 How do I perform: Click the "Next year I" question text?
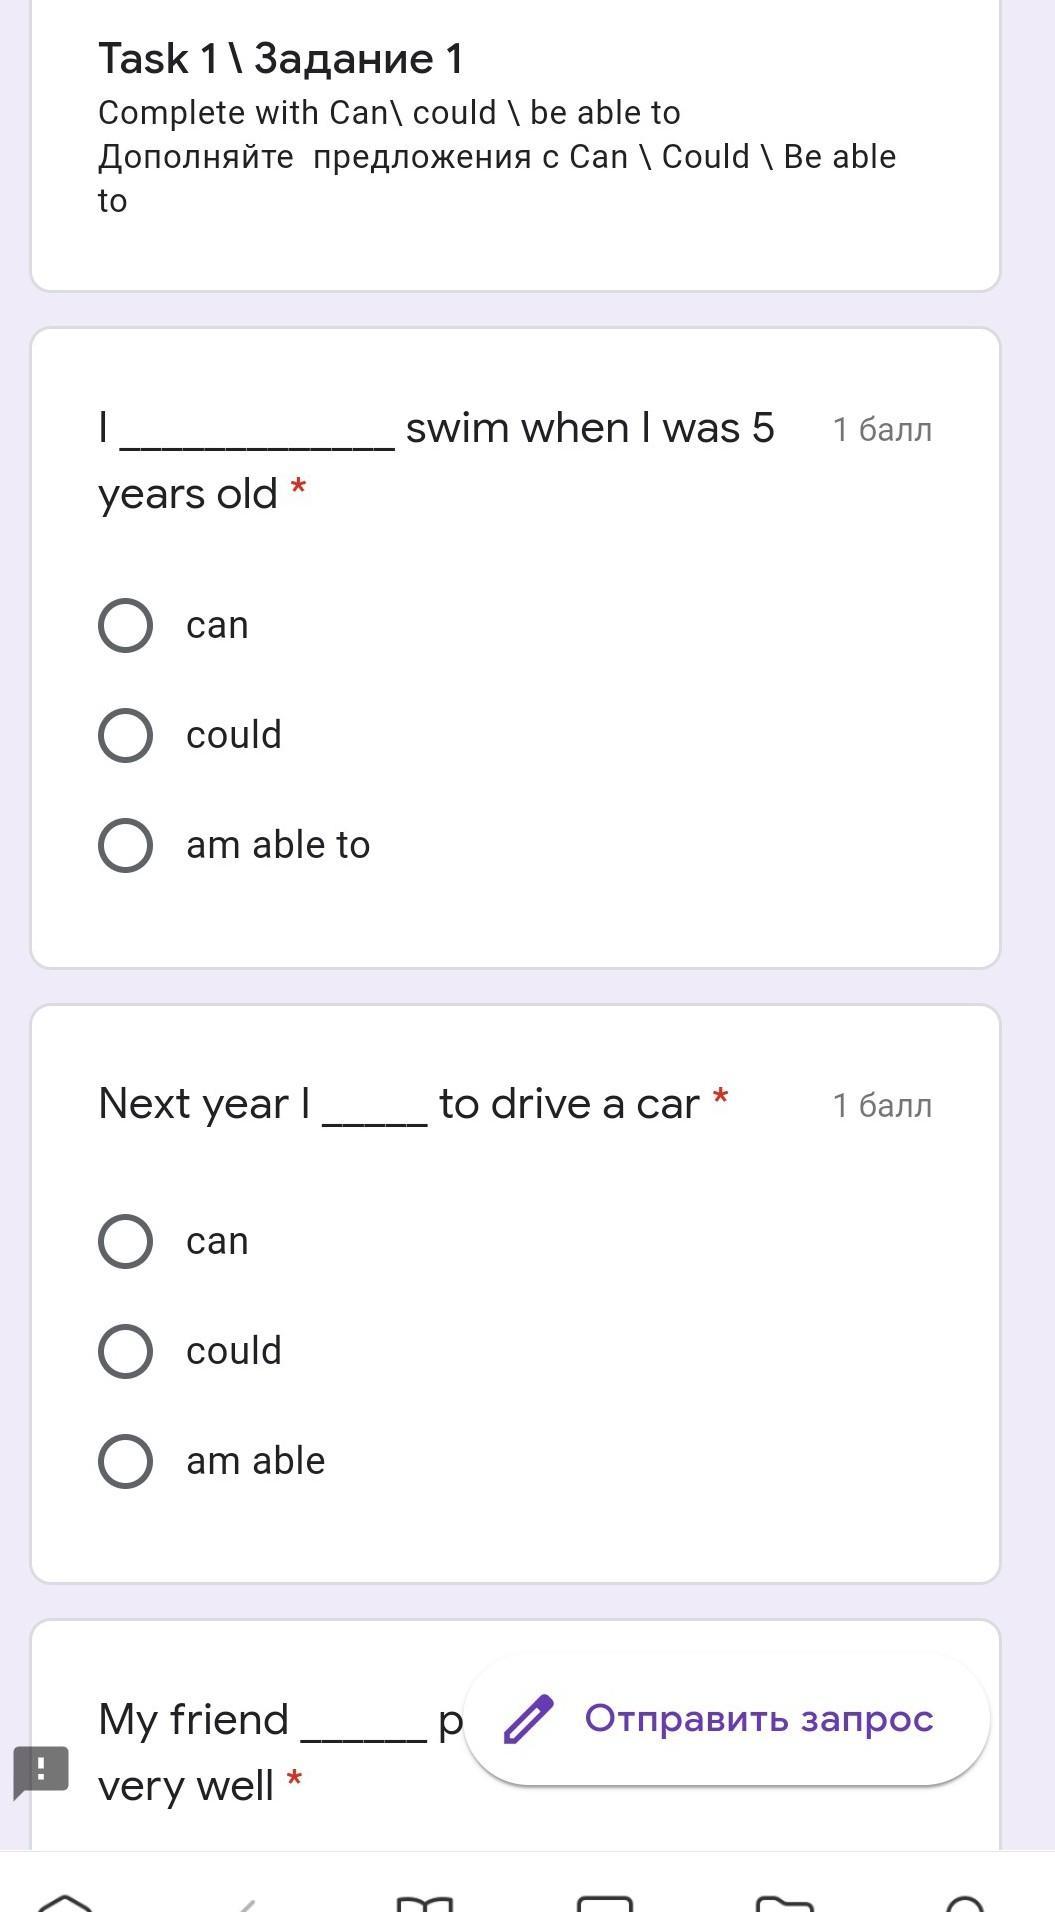pyautogui.click(x=204, y=1104)
